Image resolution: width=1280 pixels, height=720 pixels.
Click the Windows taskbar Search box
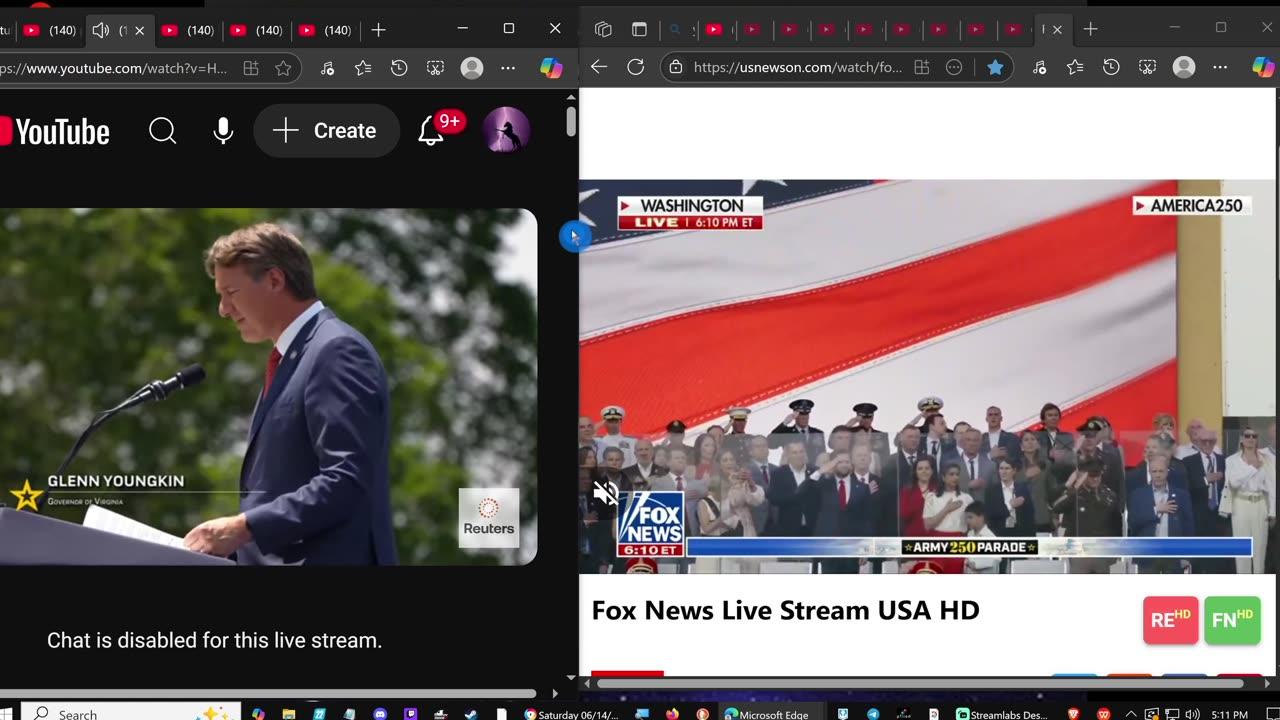pos(132,714)
